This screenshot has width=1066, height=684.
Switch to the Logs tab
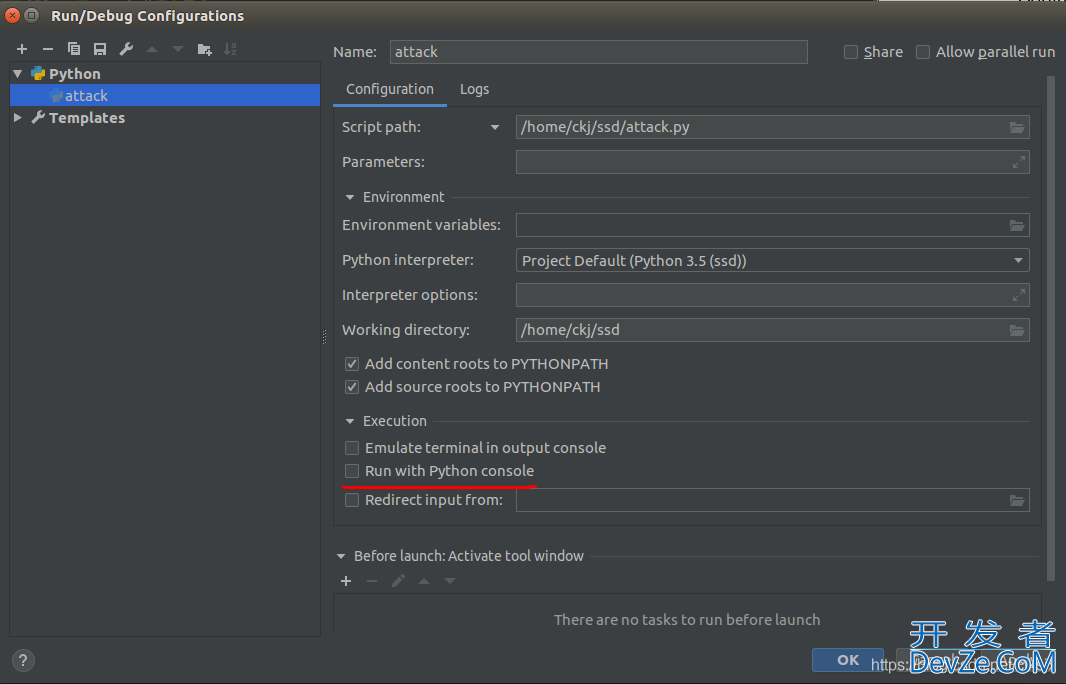point(475,89)
